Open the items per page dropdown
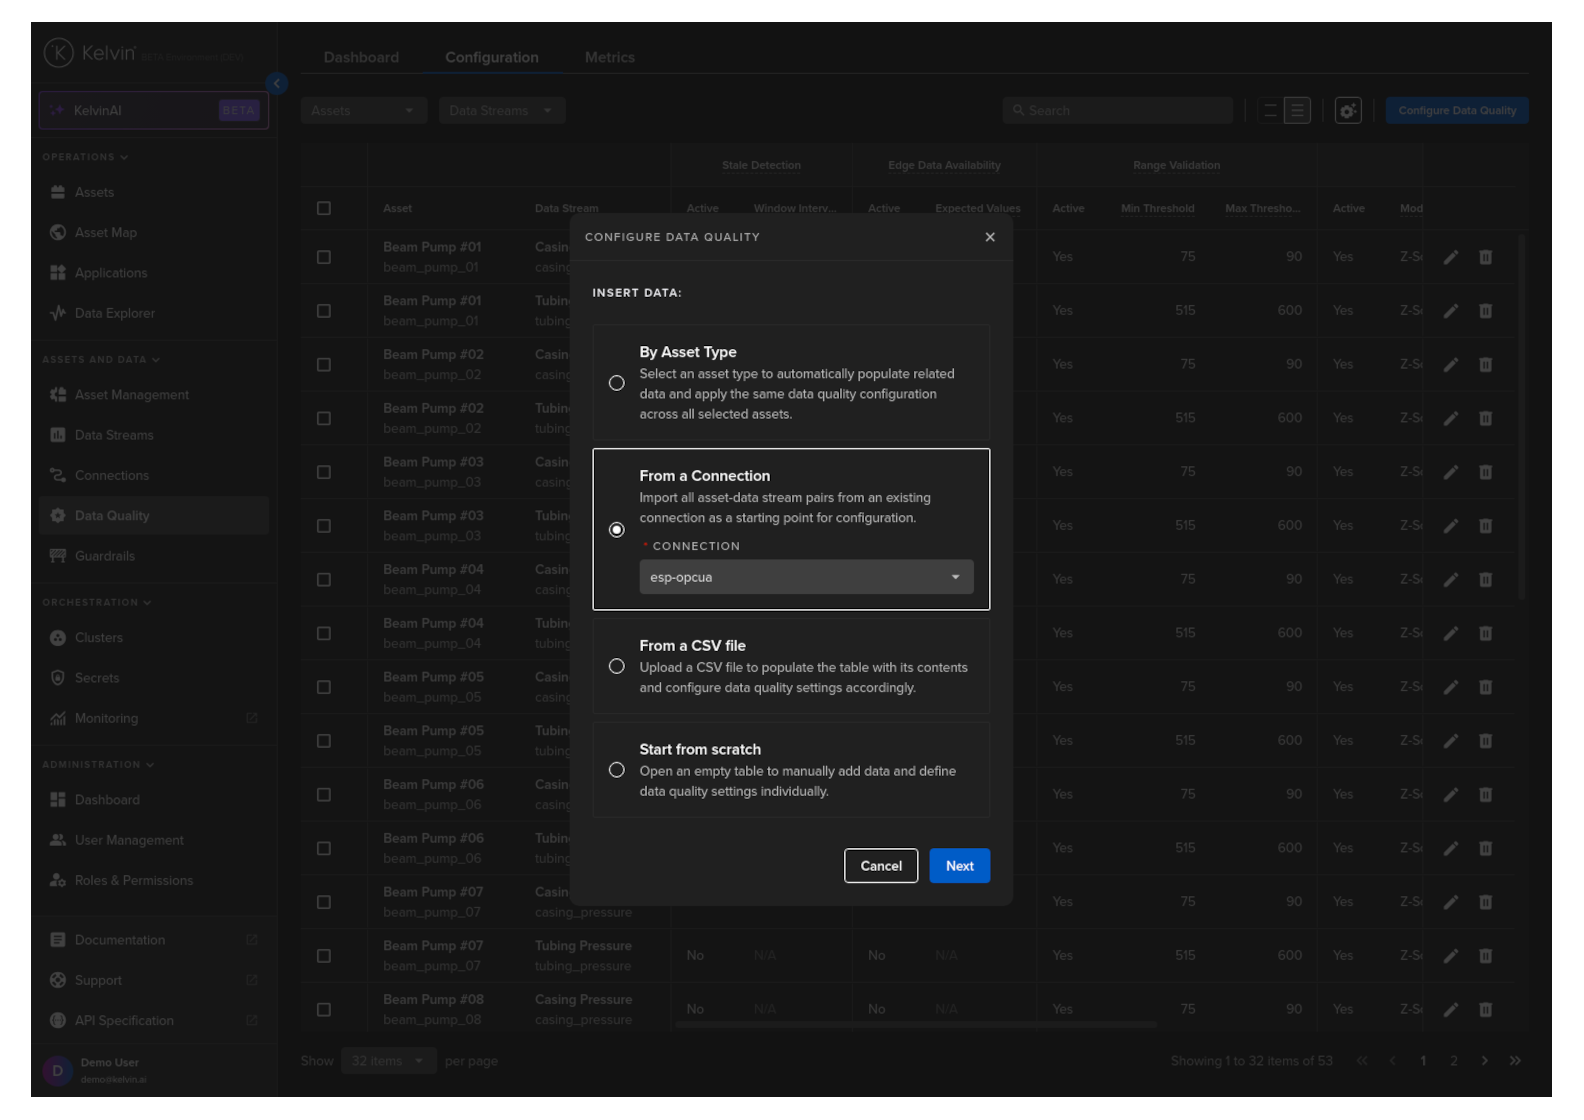This screenshot has height=1120, width=1584. click(x=387, y=1061)
